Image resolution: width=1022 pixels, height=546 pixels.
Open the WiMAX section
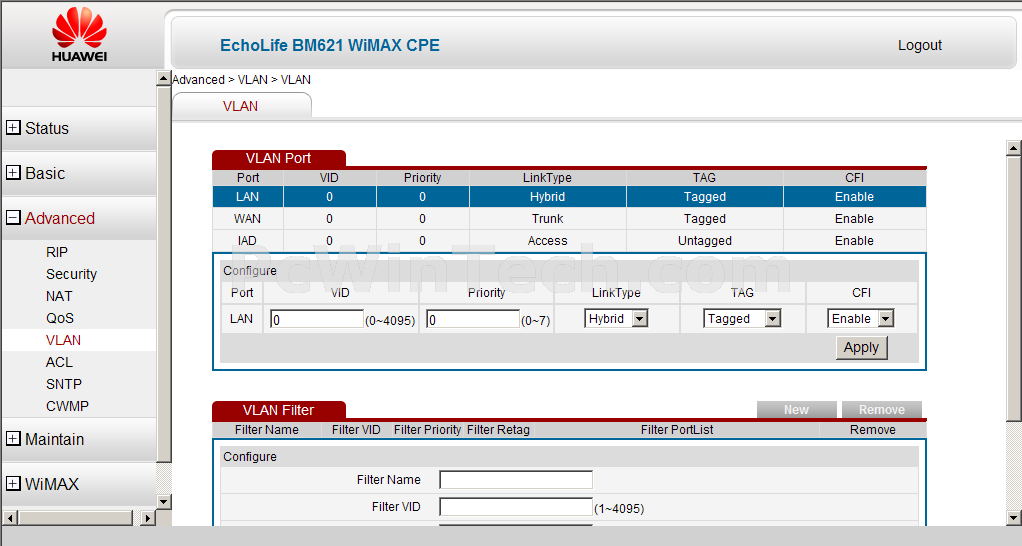(52, 484)
